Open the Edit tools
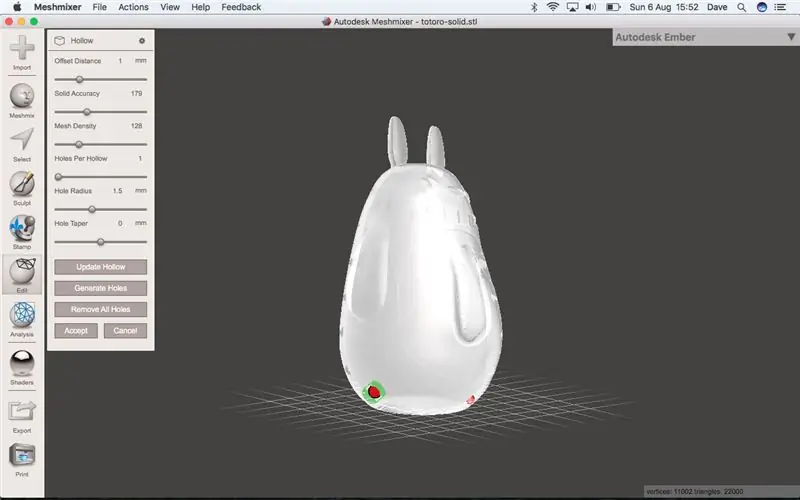800x500 pixels. pyautogui.click(x=22, y=276)
